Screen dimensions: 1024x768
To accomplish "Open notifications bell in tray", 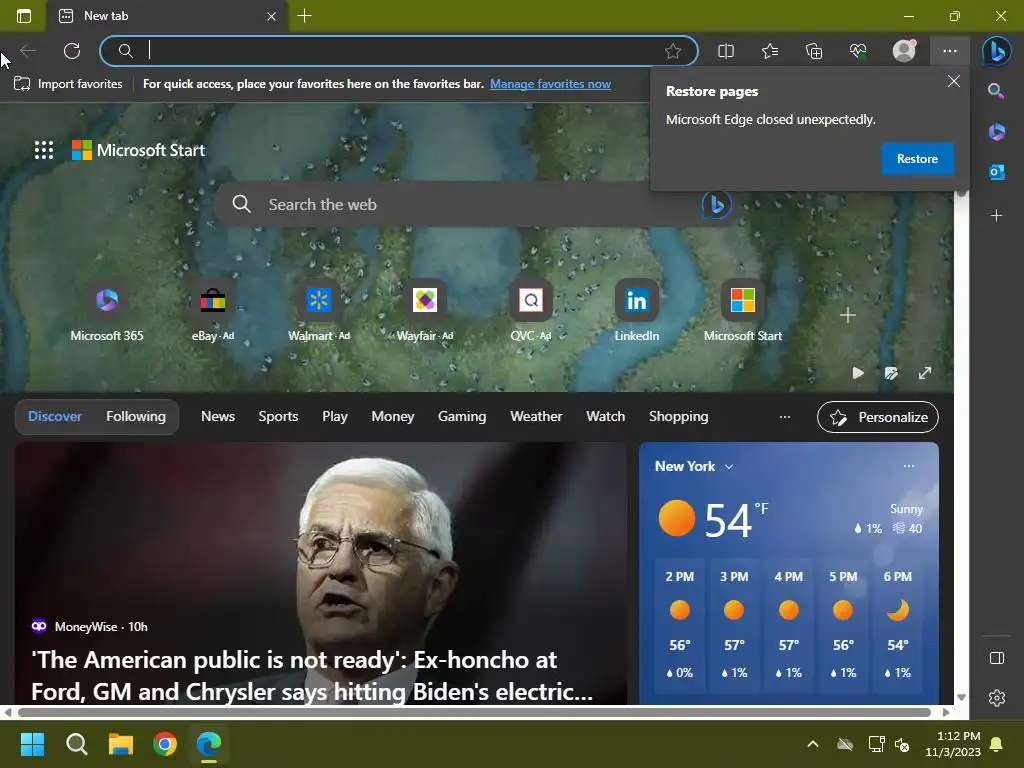I will [x=997, y=744].
